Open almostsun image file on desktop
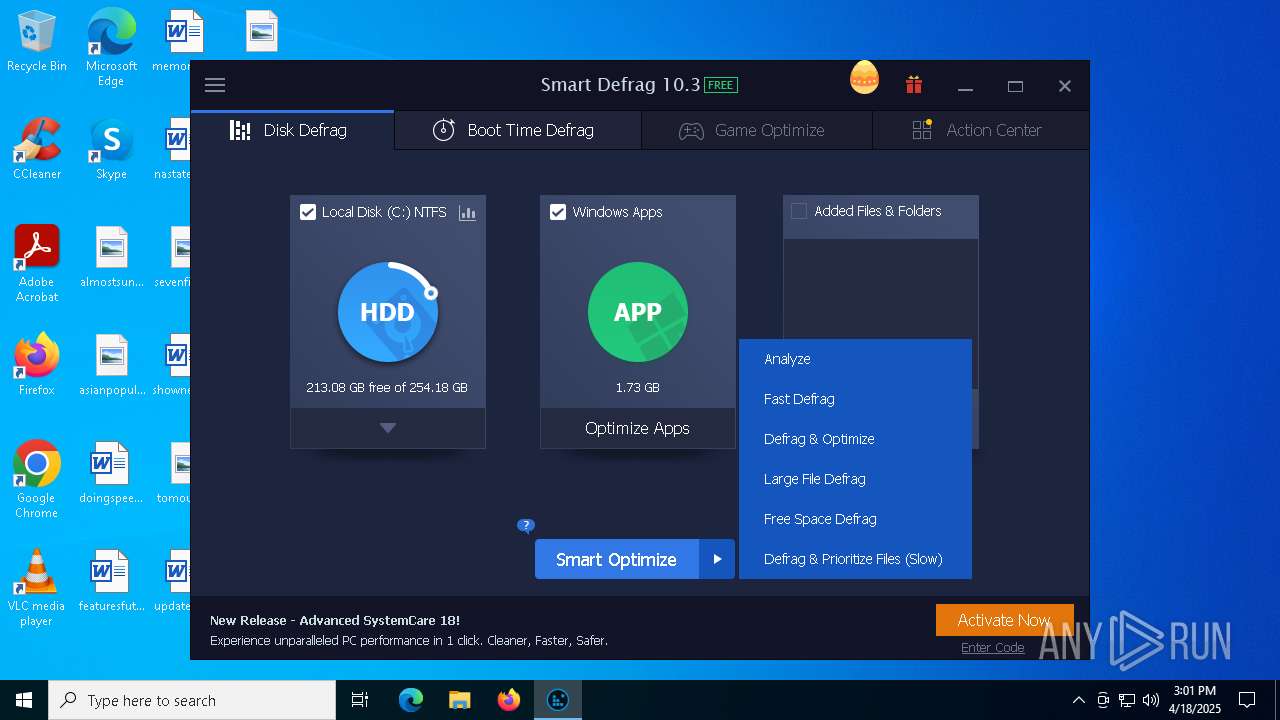The image size is (1280, 720). click(111, 257)
